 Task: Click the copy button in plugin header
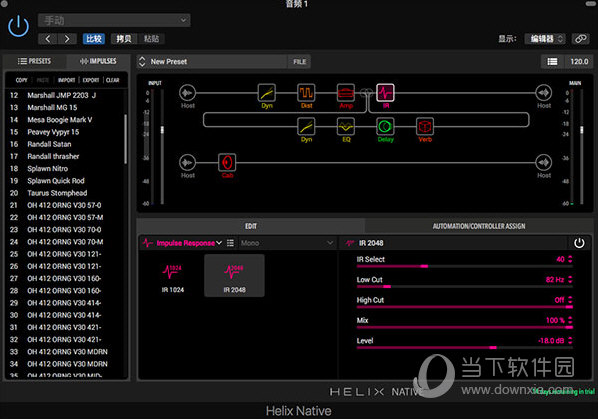tap(124, 39)
